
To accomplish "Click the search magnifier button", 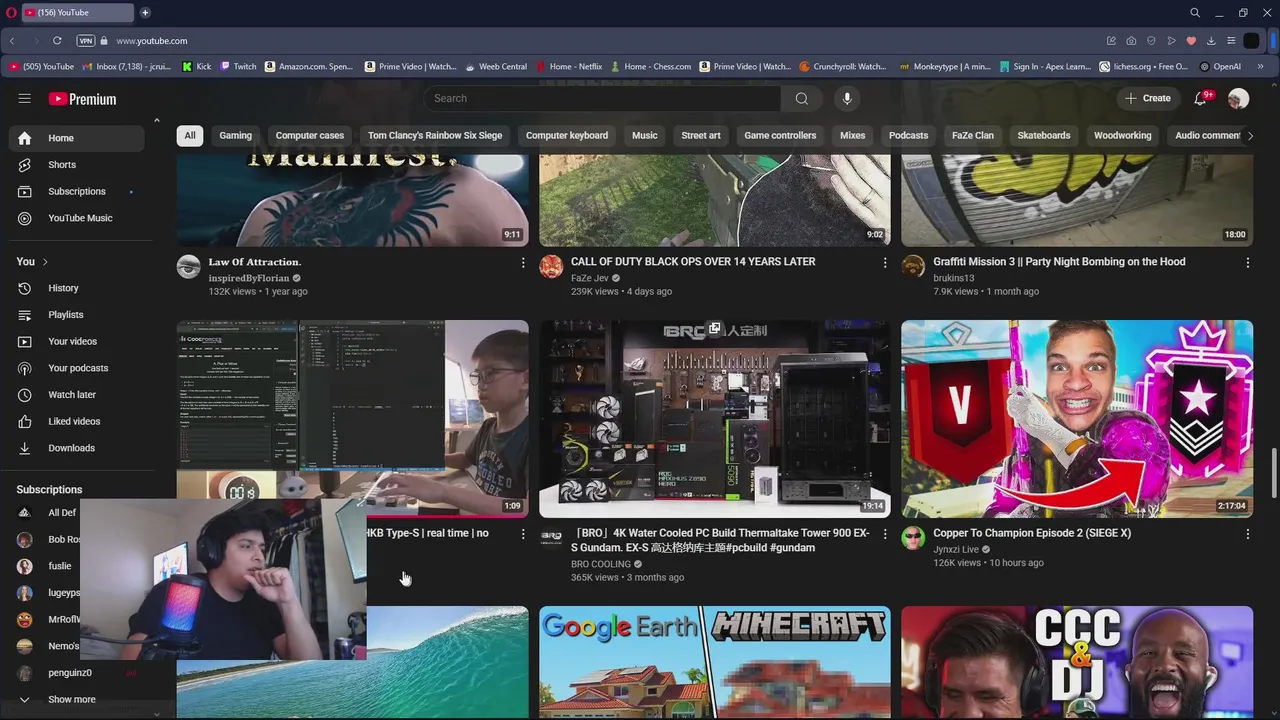I will click(801, 98).
